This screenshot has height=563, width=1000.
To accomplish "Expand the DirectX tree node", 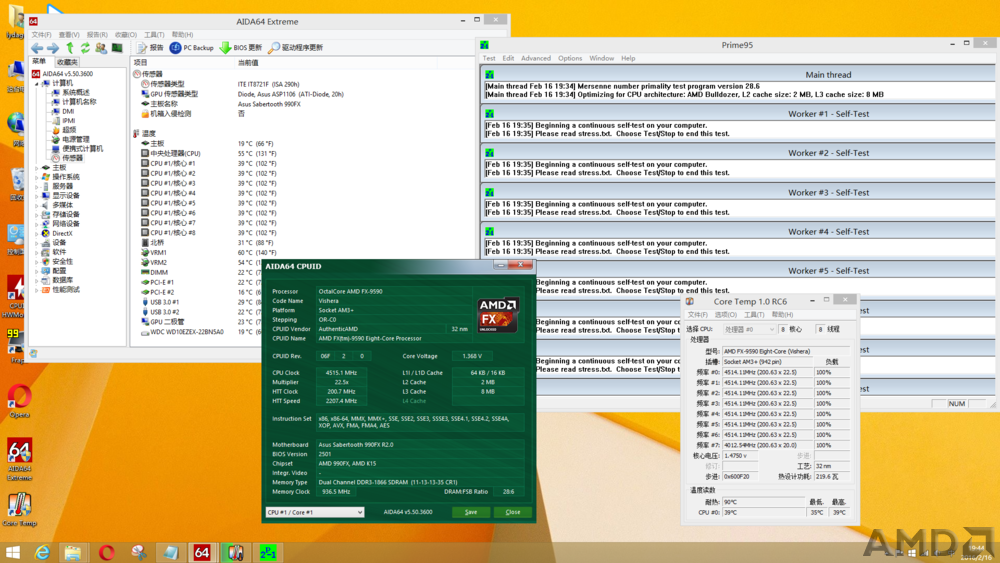I will [36, 233].
